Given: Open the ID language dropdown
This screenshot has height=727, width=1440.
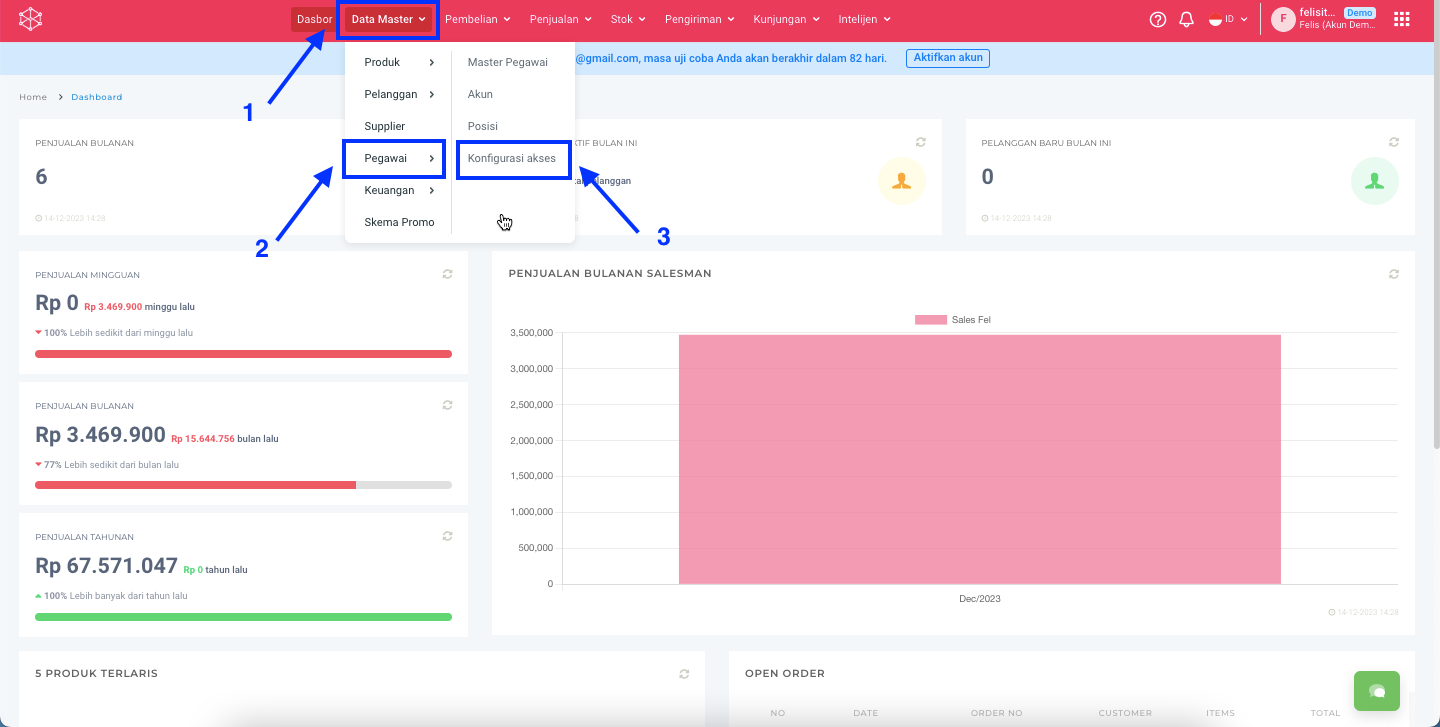Looking at the screenshot, I should click(1228, 19).
